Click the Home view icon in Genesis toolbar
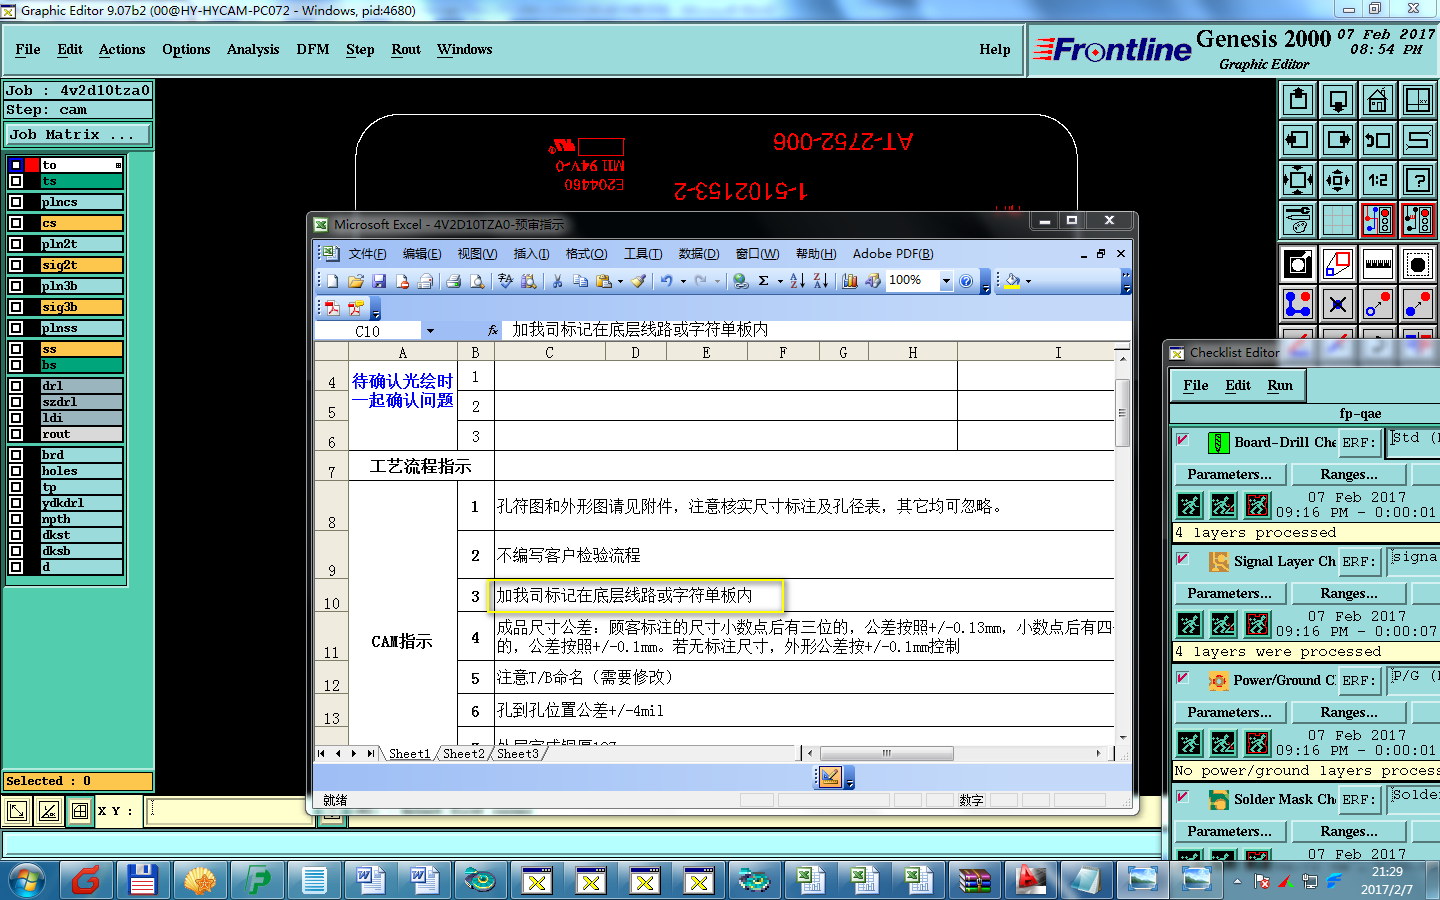The image size is (1440, 900). [1378, 100]
